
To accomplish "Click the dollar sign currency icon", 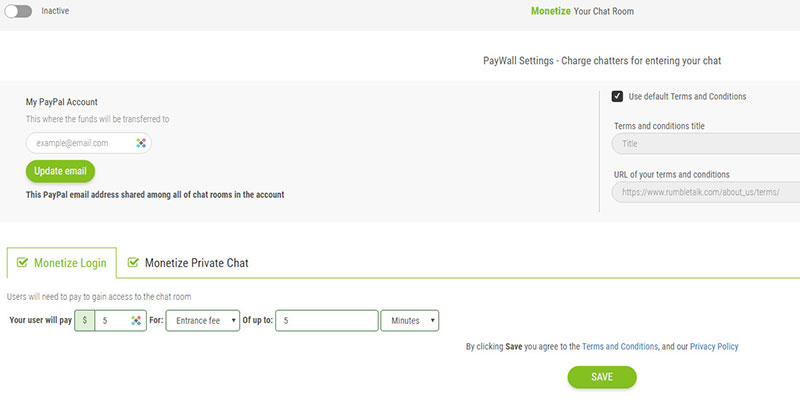I will (85, 321).
